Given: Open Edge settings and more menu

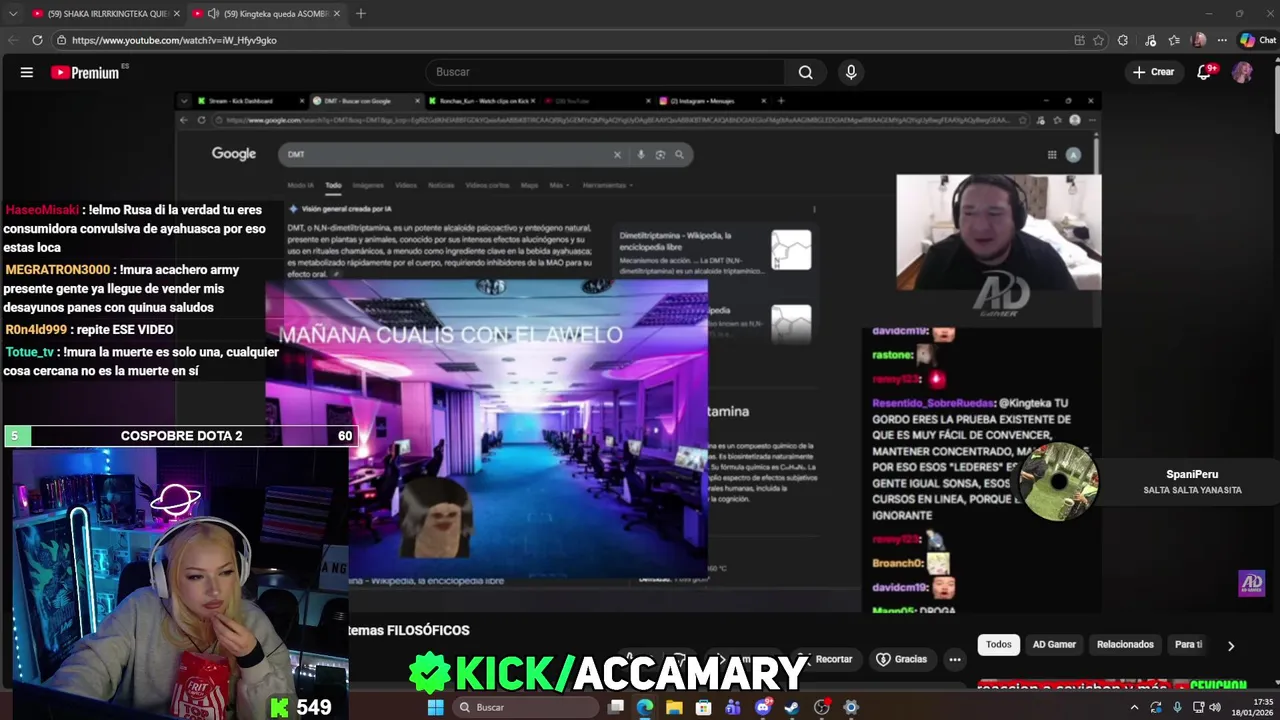Looking at the screenshot, I should coord(1222,40).
